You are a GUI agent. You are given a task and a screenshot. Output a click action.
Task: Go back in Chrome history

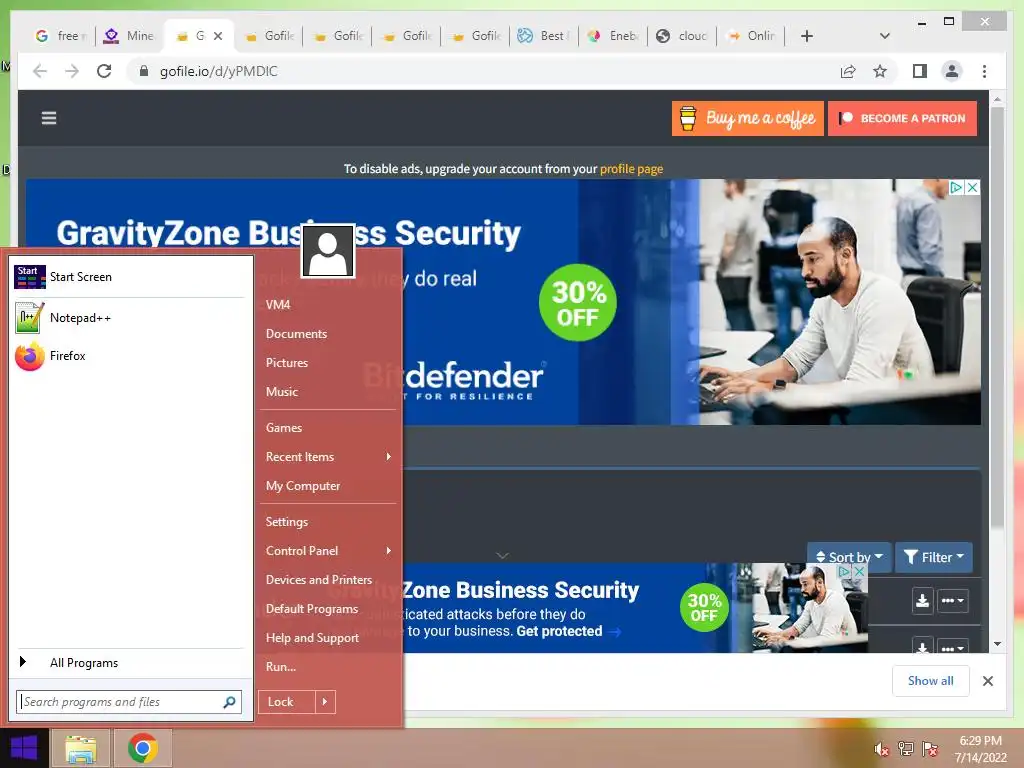coord(40,71)
